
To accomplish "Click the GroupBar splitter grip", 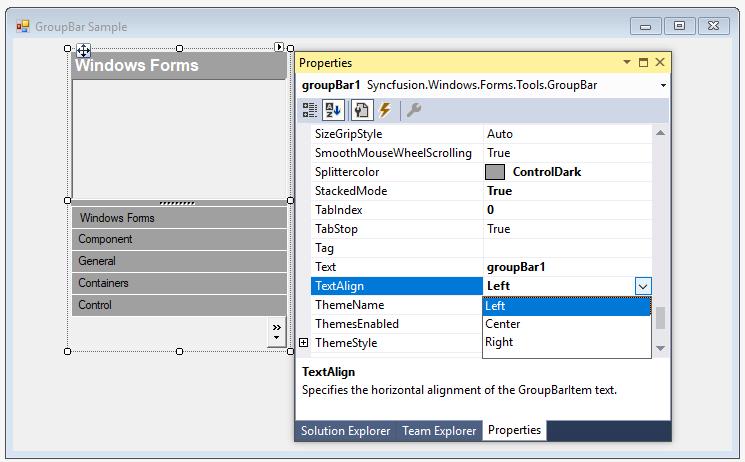I will (177, 203).
